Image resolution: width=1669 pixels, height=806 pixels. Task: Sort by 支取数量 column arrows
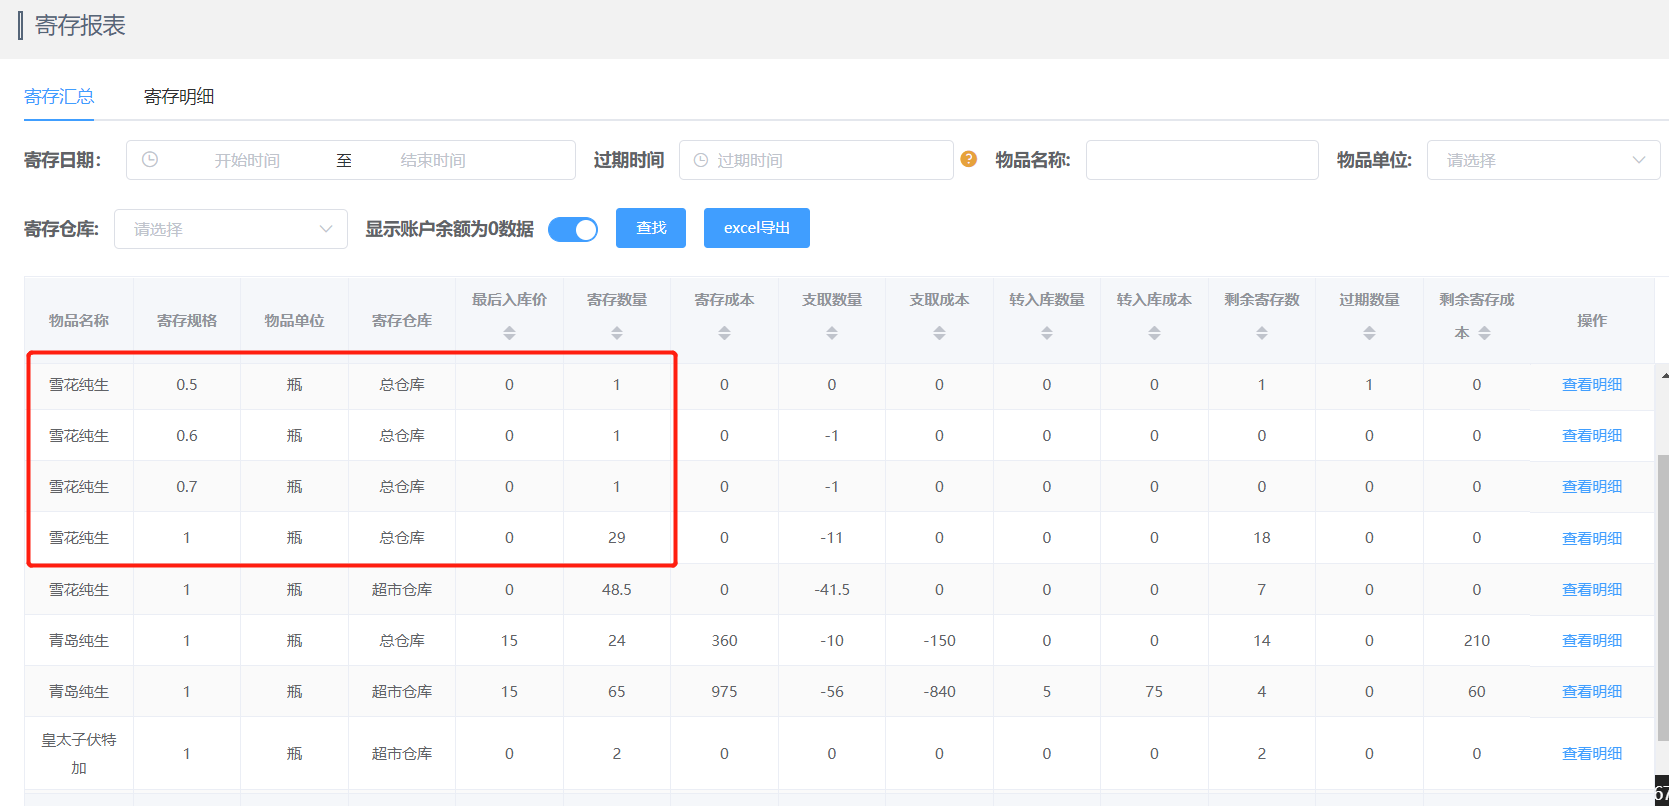click(832, 333)
